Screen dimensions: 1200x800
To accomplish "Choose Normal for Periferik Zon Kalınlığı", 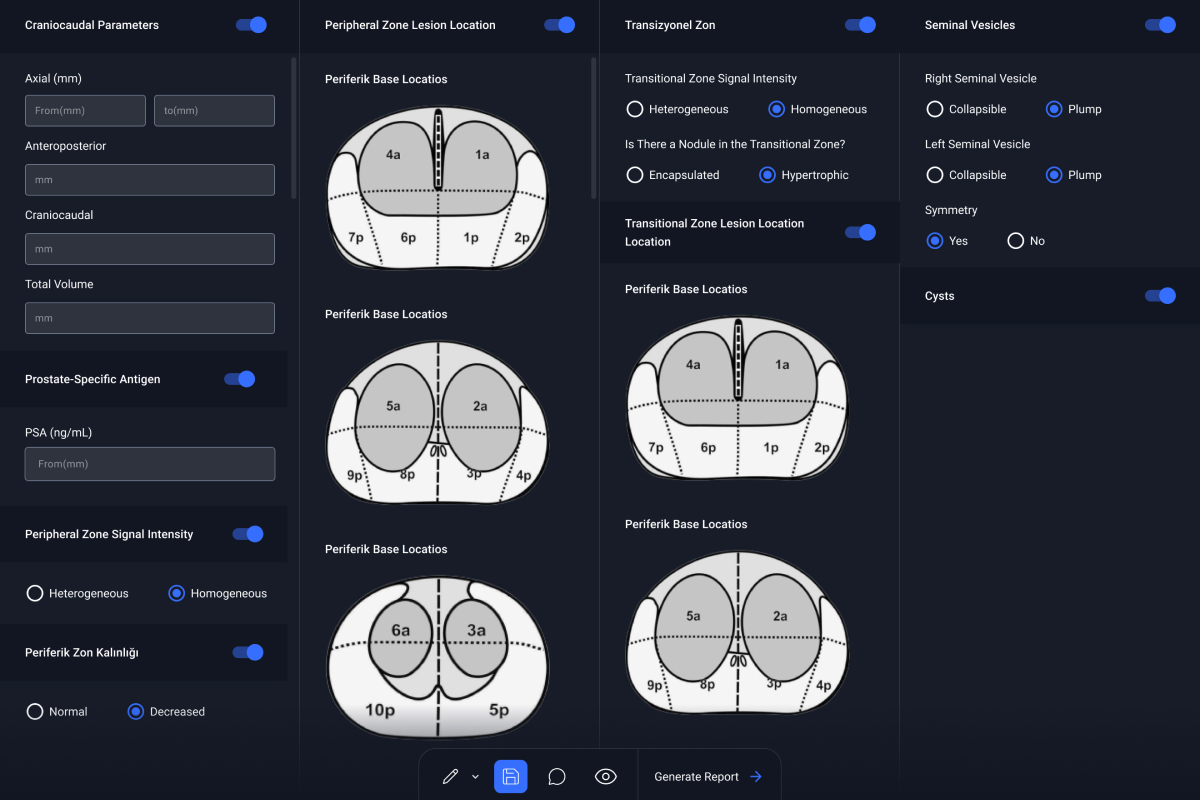I will click(x=35, y=712).
